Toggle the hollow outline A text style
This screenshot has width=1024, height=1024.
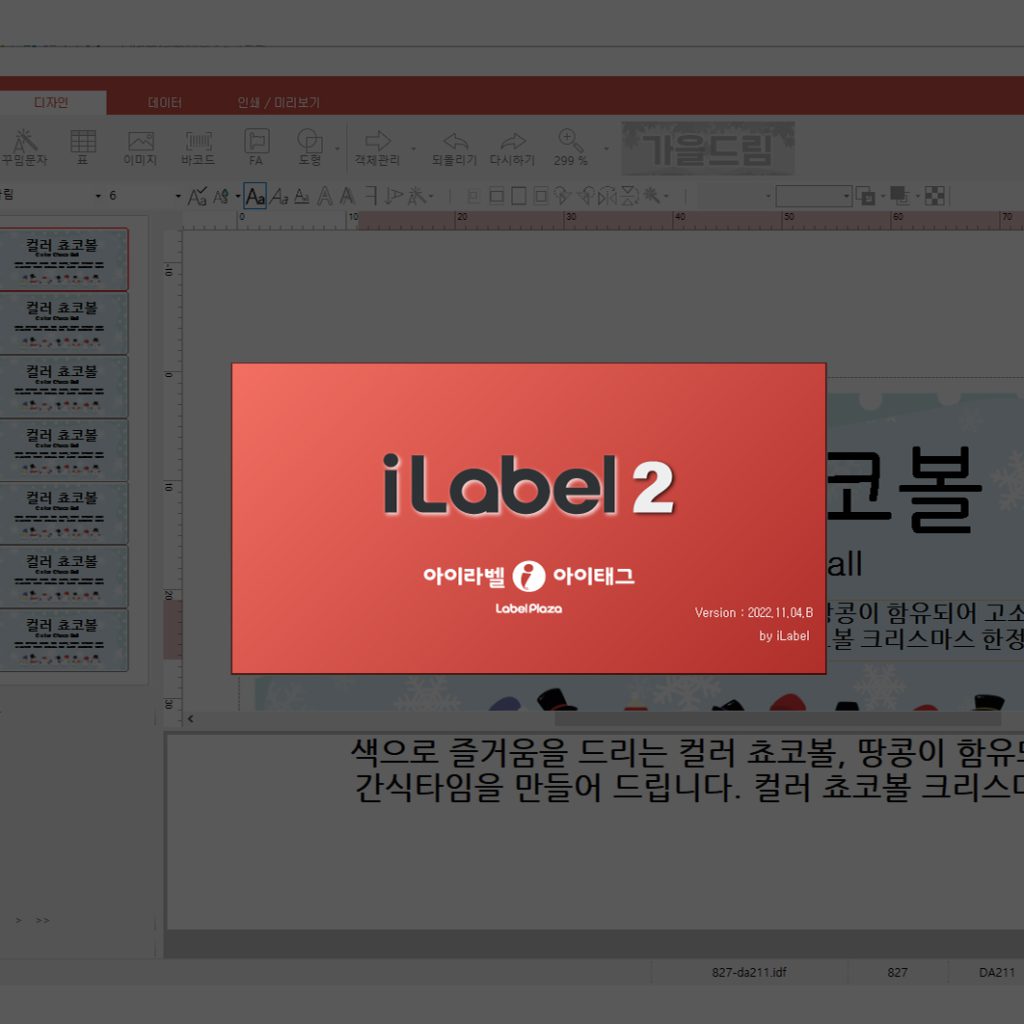[325, 196]
